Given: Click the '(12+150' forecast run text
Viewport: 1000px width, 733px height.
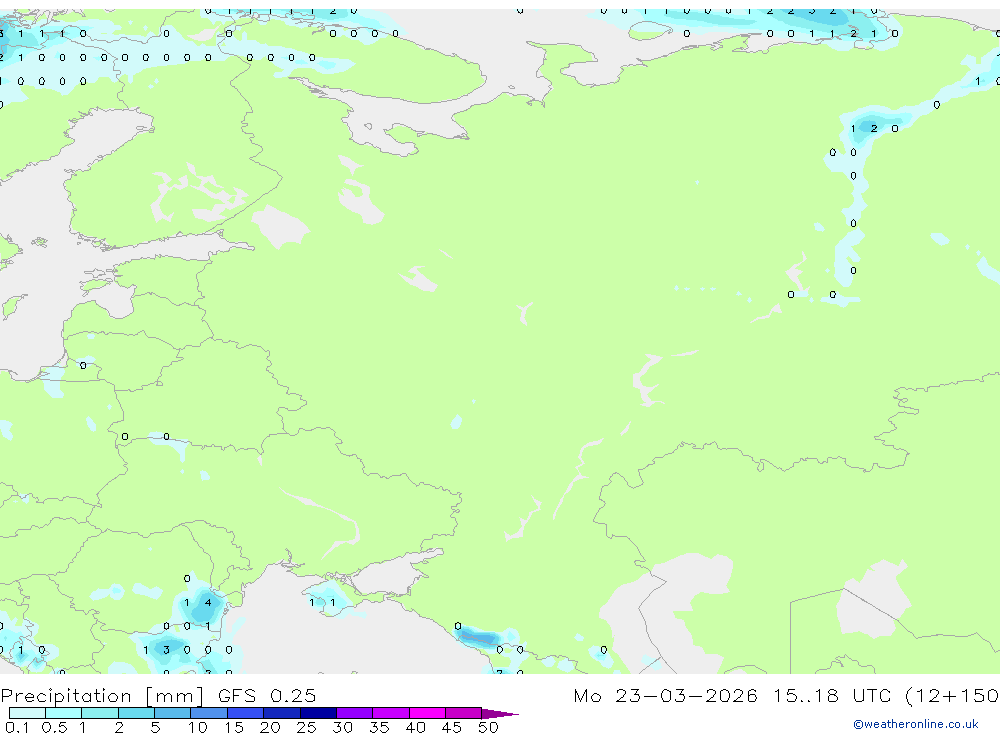Looking at the screenshot, I should click(952, 696).
